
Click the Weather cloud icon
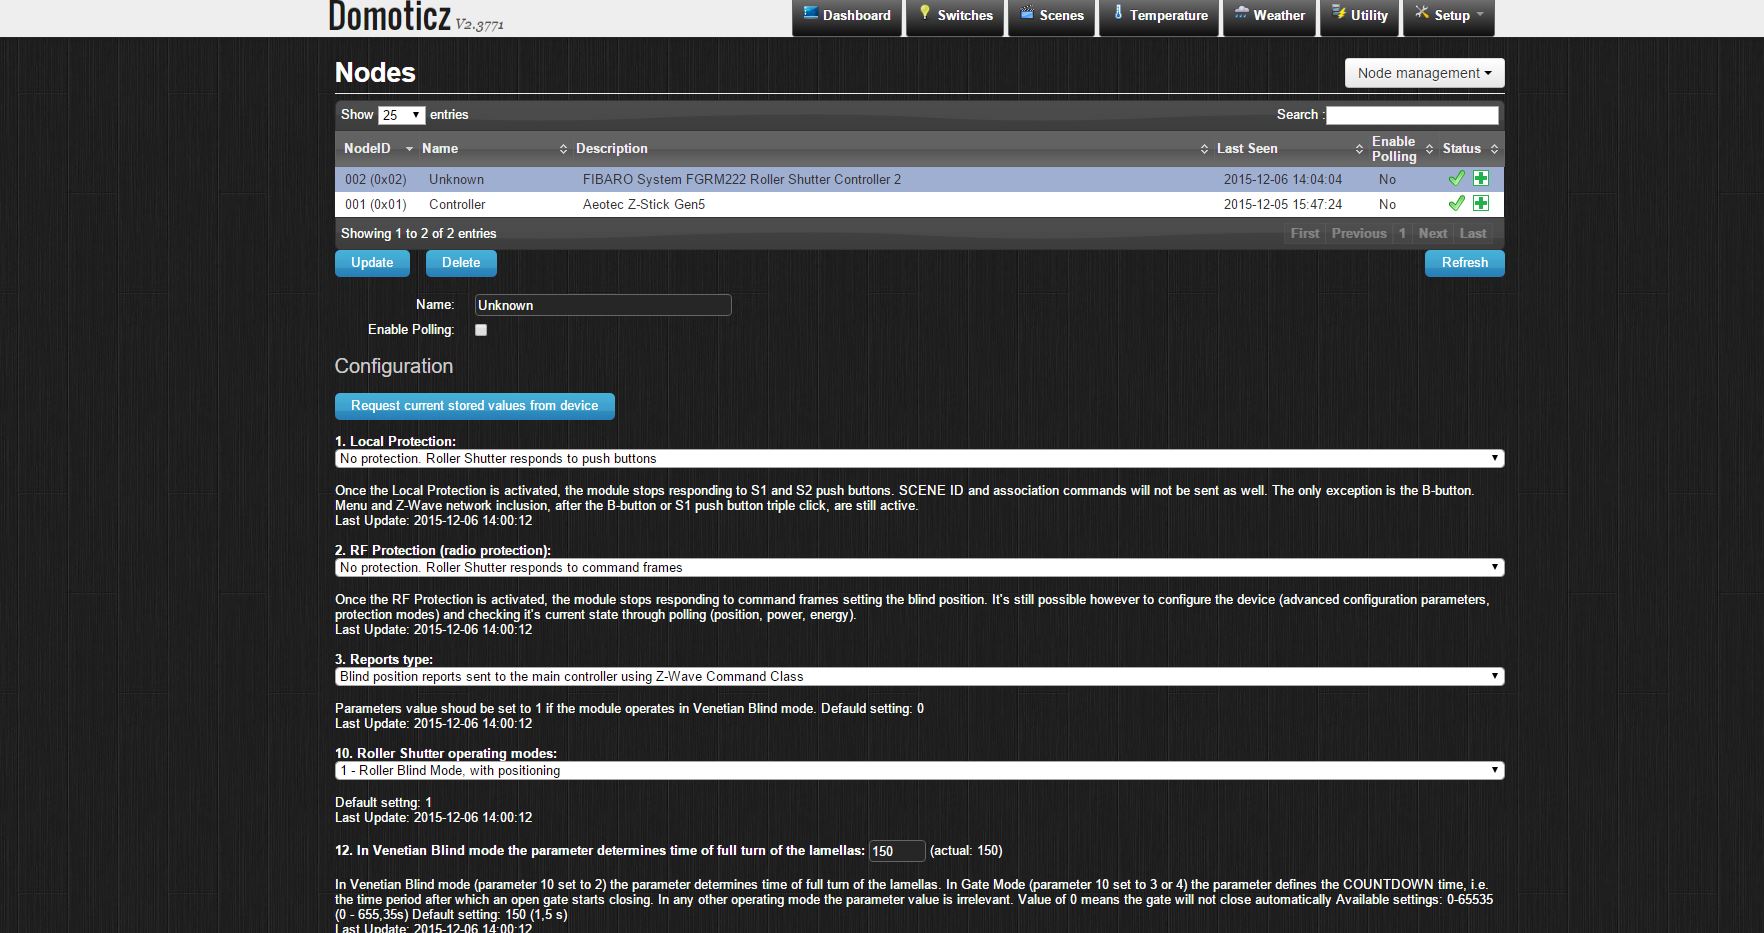(x=1241, y=14)
